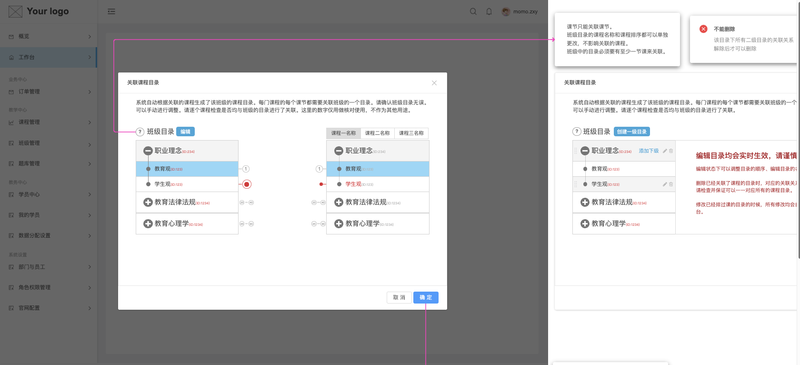
Task: Open notifications bell in the header
Action: coord(489,12)
